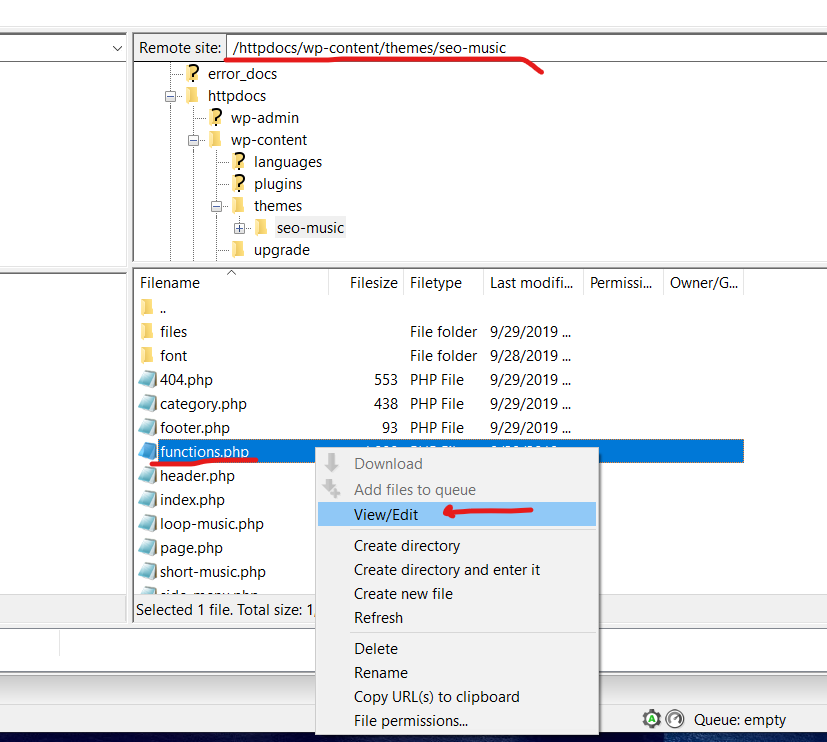Click the header.php file icon

[x=147, y=476]
